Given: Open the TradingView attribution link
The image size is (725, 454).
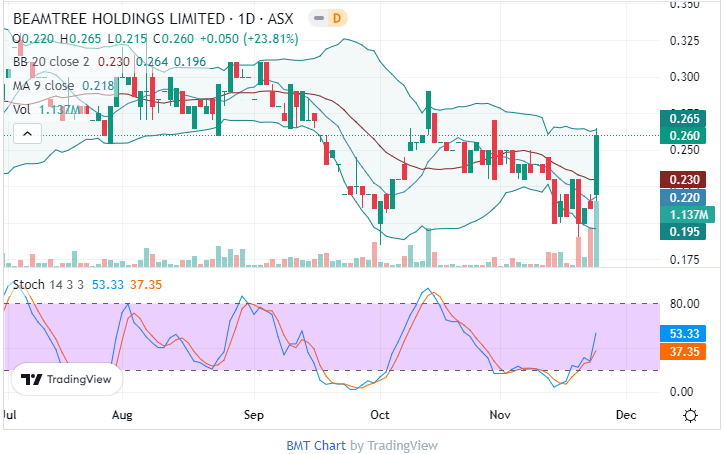Looking at the screenshot, I should (x=402, y=445).
